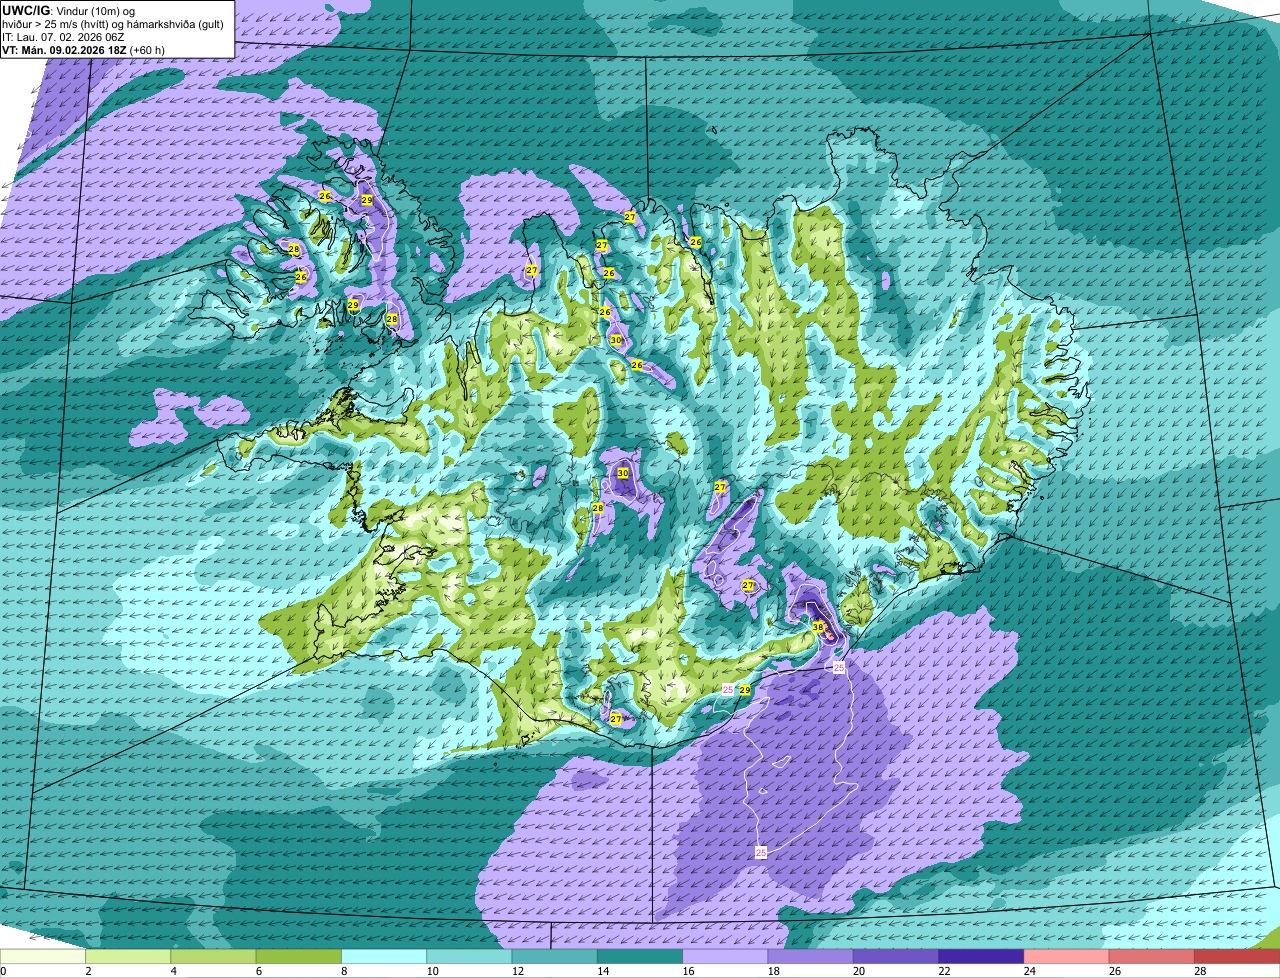The height and width of the screenshot is (978, 1280).
Task: Click the 2–4 m/s light yellow-green legend swatch
Action: point(130,956)
